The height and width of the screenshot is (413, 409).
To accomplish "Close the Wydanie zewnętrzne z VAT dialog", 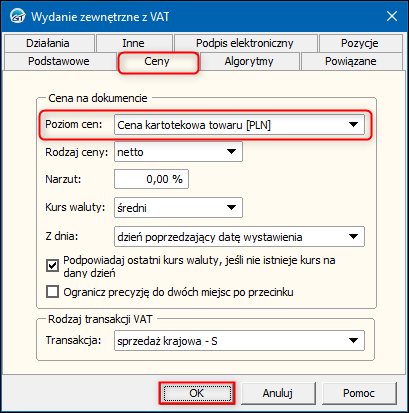I will (x=392, y=16).
